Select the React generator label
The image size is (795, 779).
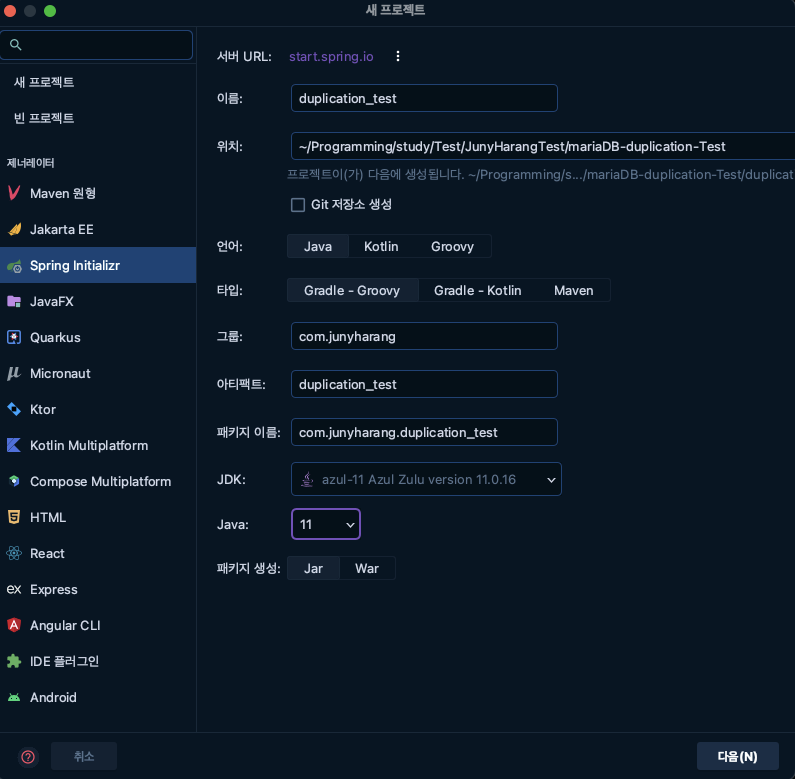coord(47,553)
